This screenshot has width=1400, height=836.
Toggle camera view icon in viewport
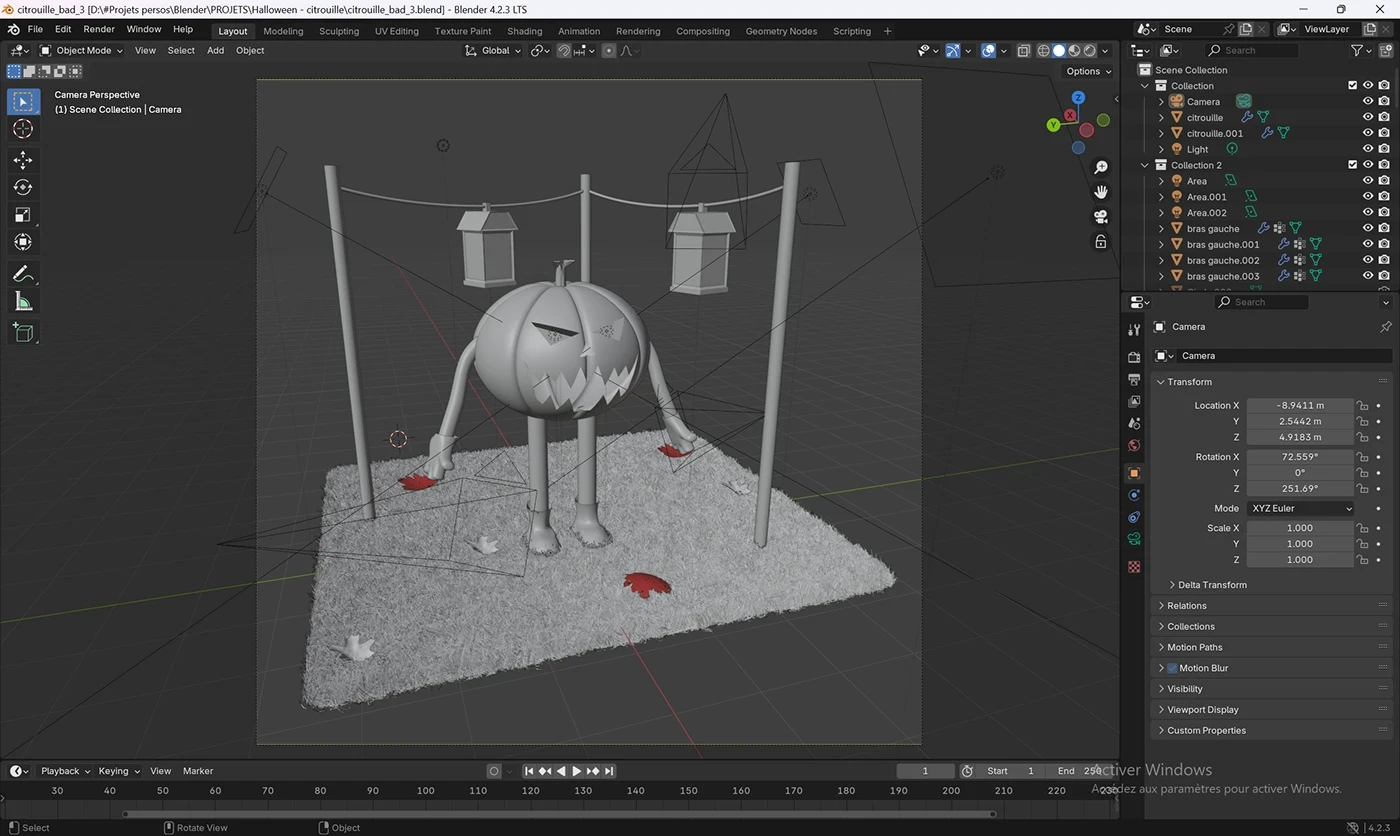(1101, 217)
